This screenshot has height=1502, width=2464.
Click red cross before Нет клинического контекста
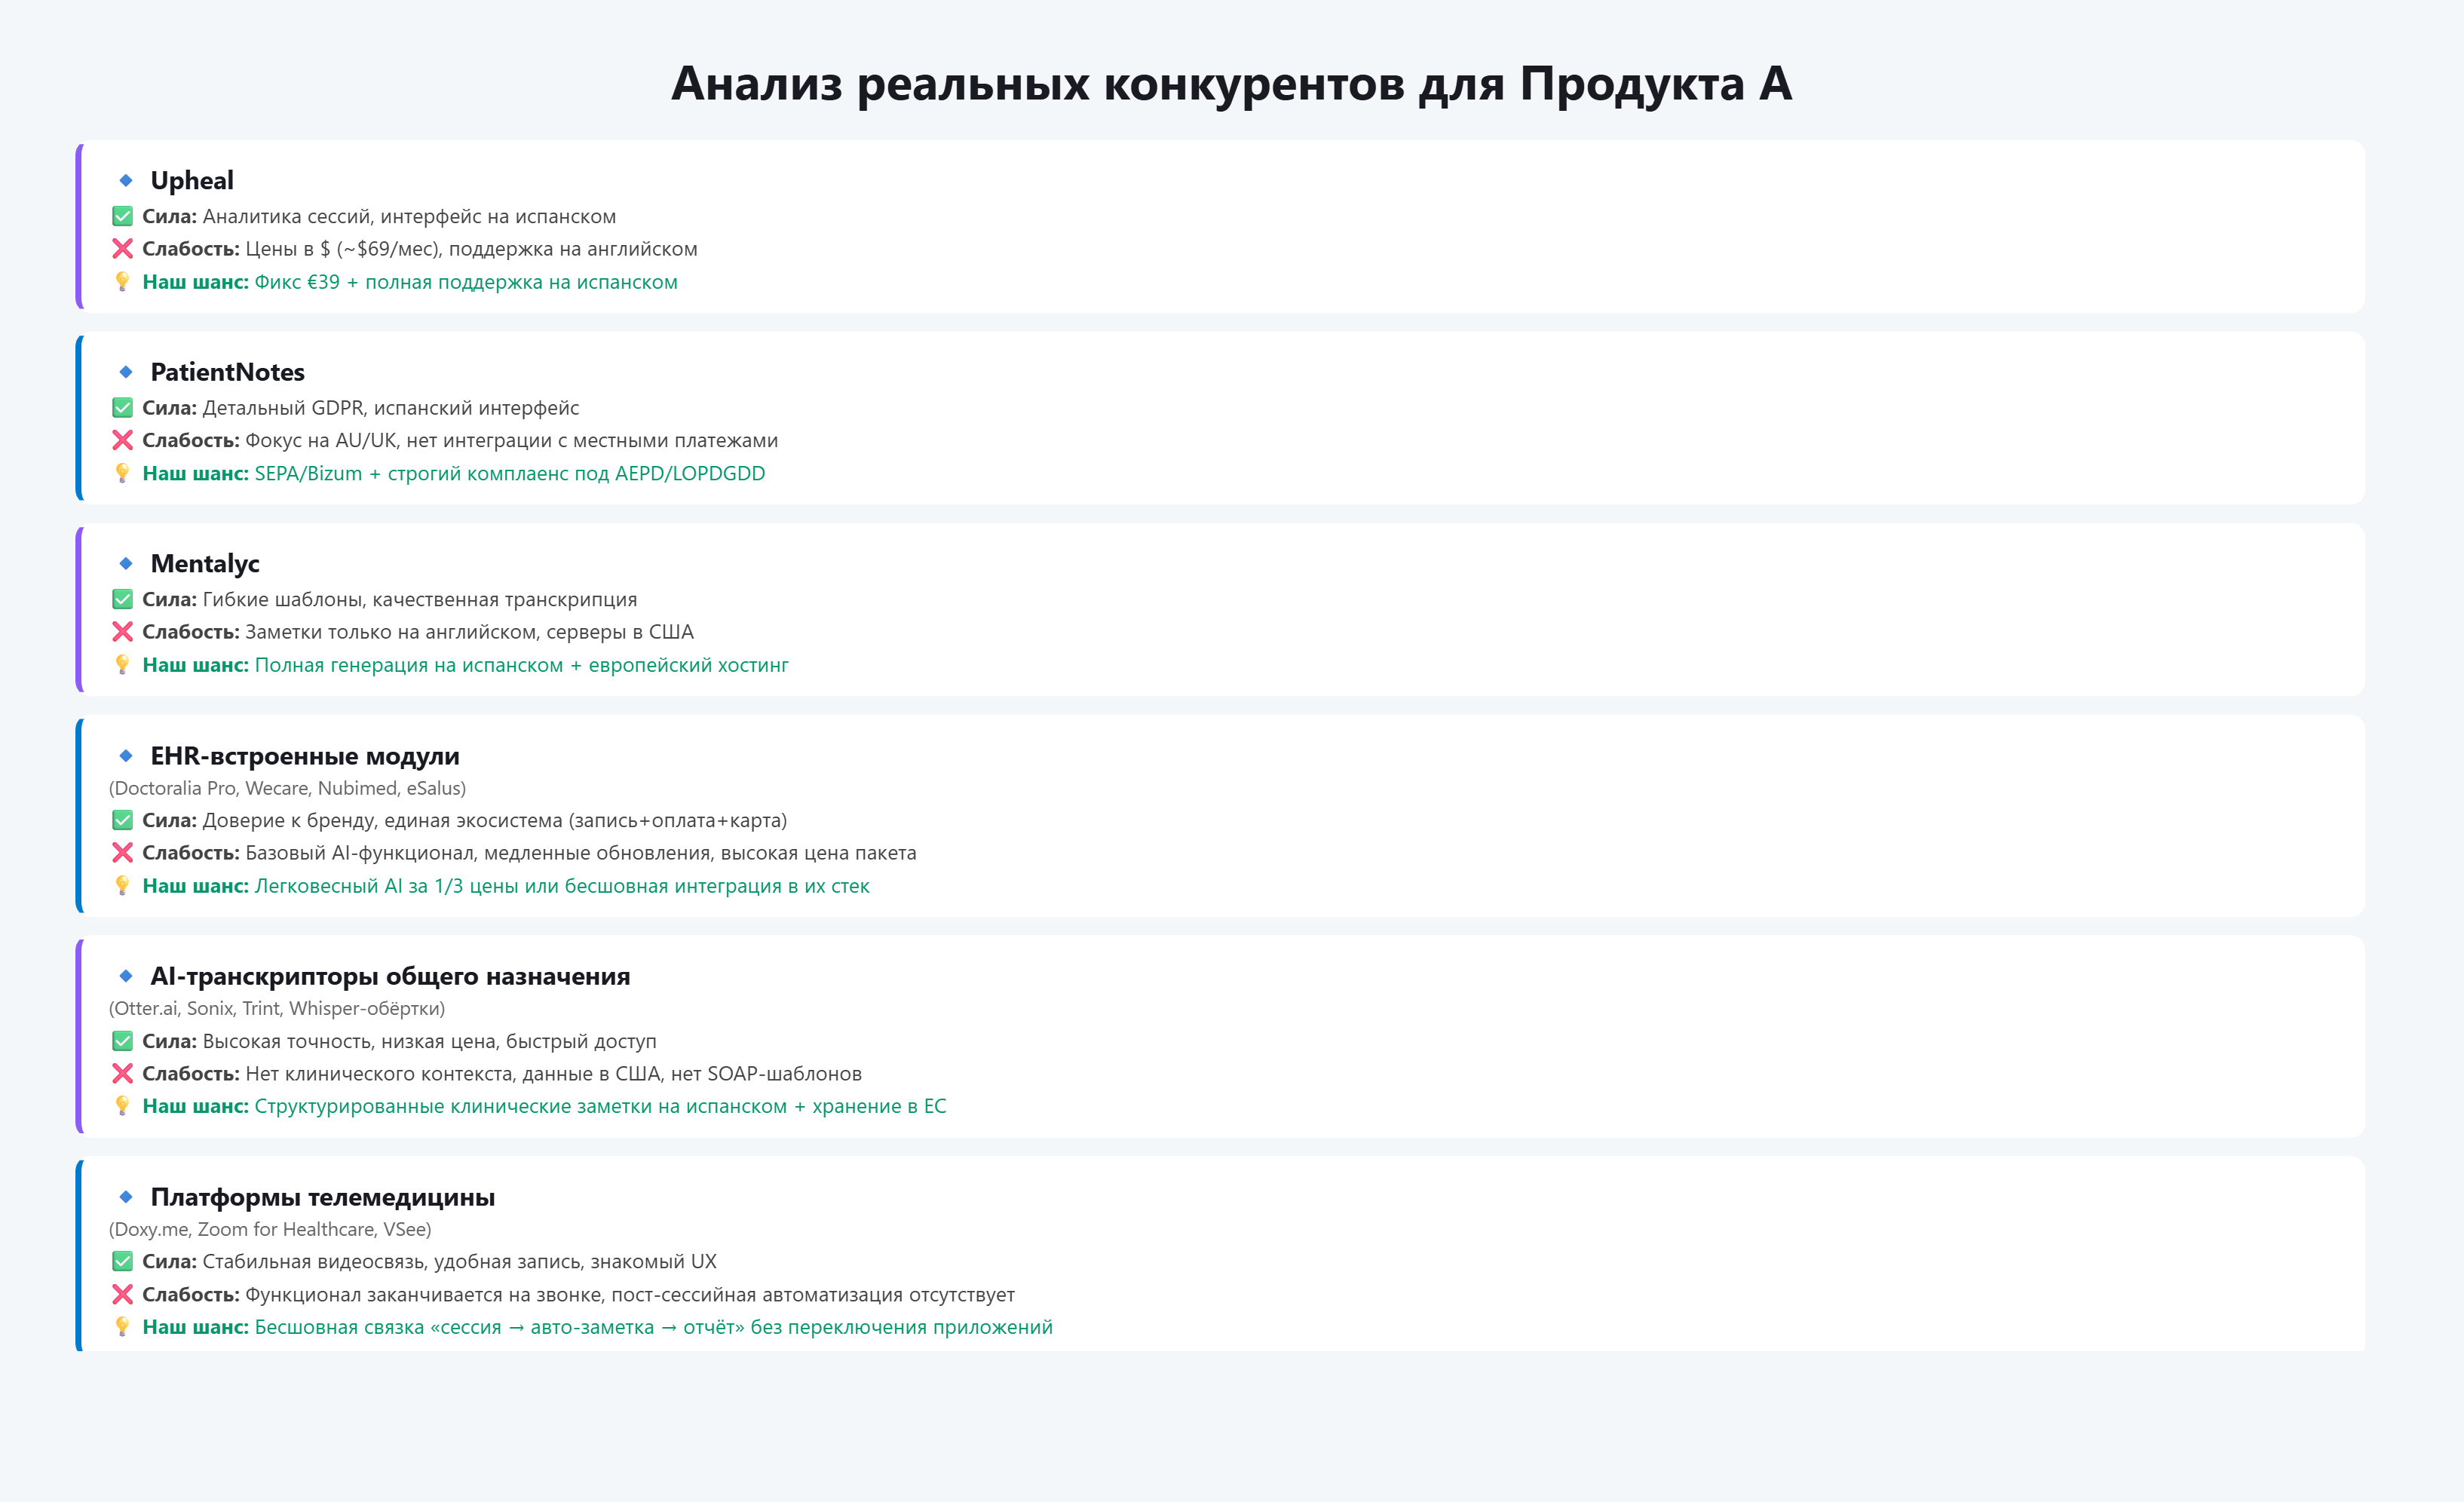point(122,1074)
